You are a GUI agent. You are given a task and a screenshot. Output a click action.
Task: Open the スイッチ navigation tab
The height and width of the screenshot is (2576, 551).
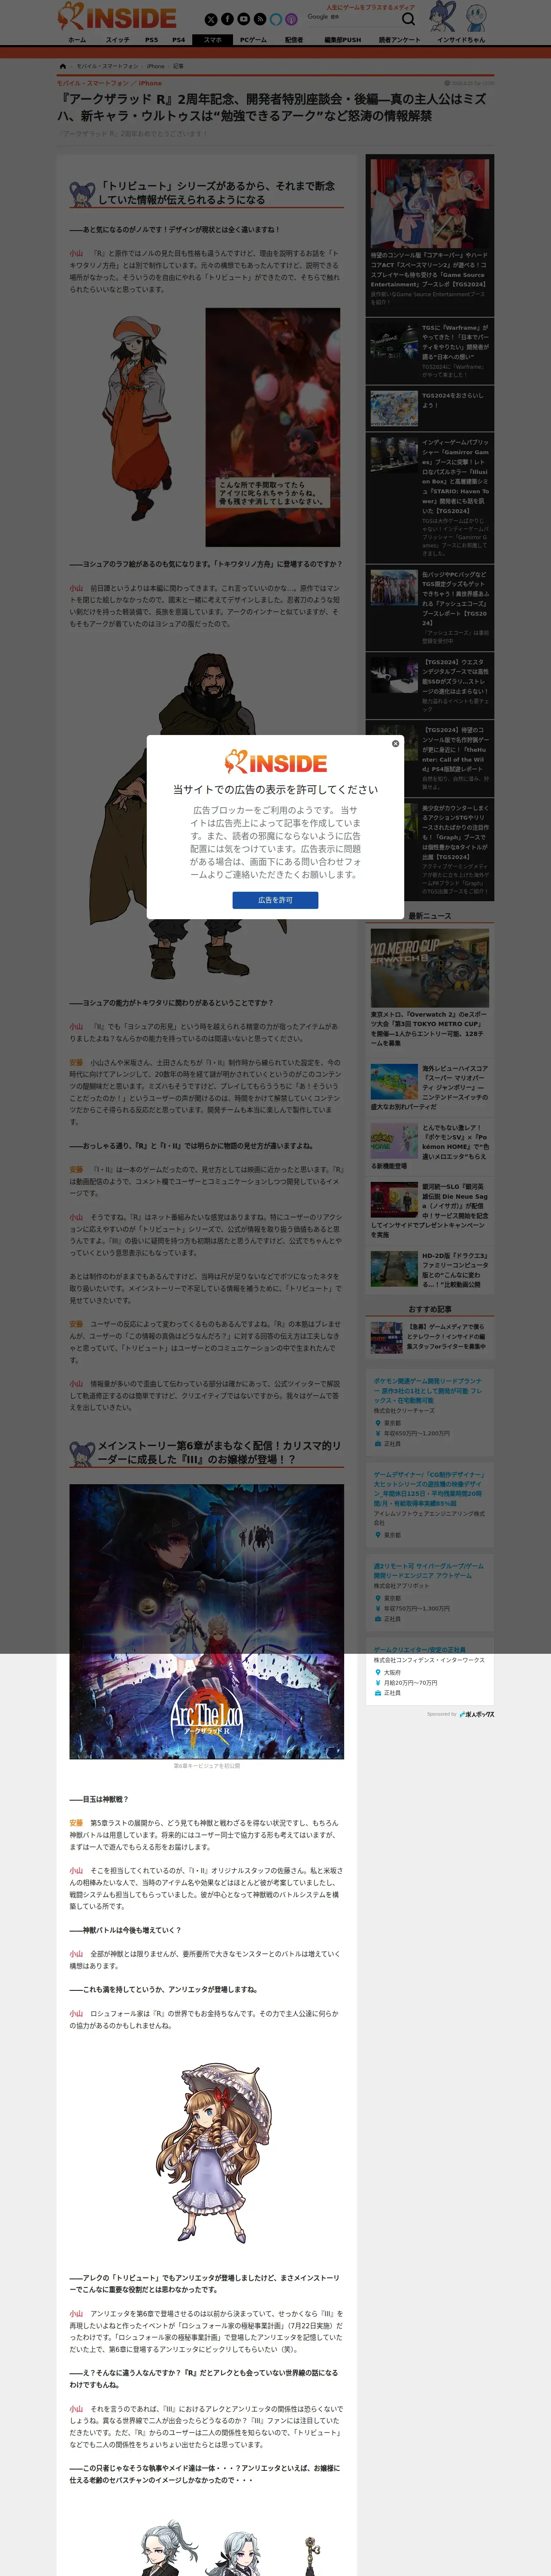(x=117, y=40)
